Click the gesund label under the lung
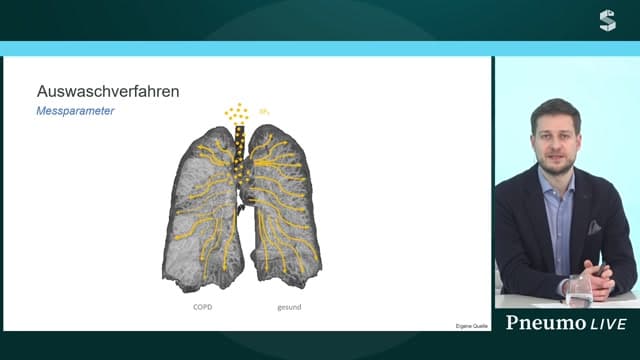 (289, 307)
